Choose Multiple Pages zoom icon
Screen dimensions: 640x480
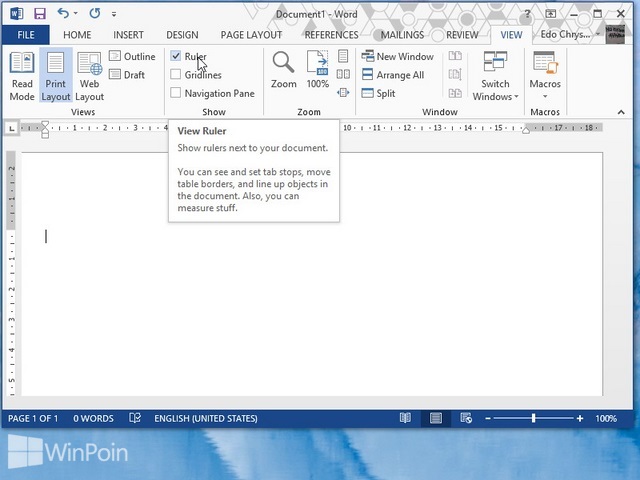[x=343, y=74]
